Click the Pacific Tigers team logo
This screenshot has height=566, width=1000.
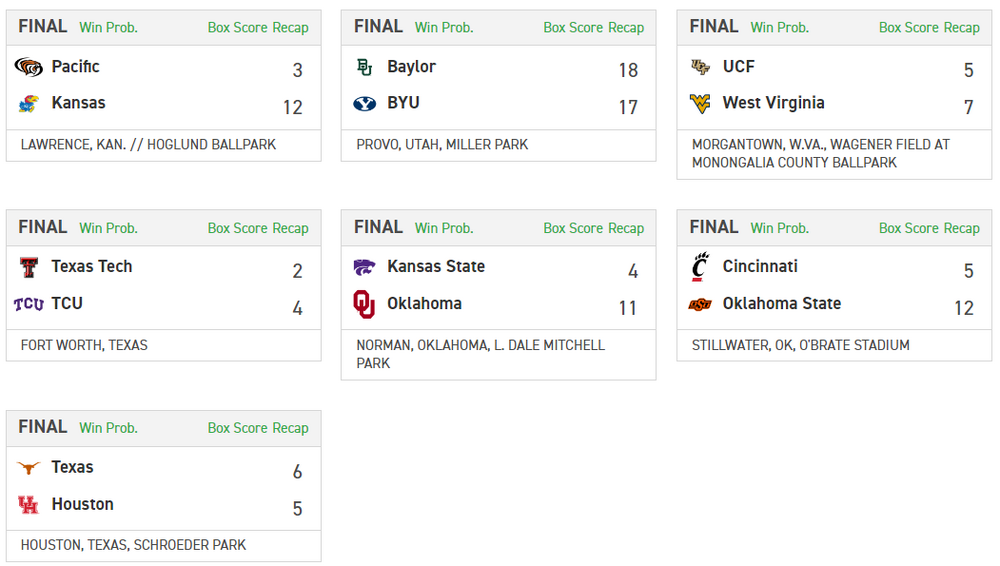pyautogui.click(x=28, y=67)
